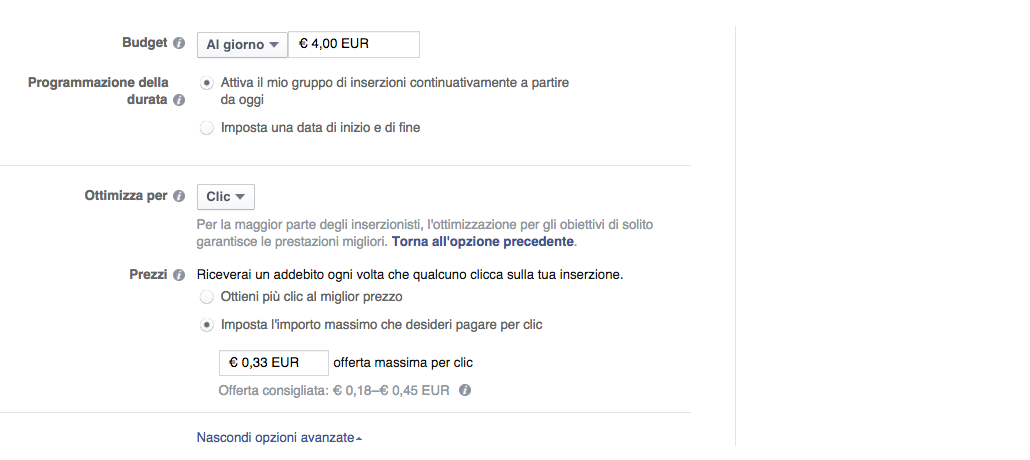Click the 'Budget' field label
The width and height of the screenshot is (1030, 460).
(146, 44)
